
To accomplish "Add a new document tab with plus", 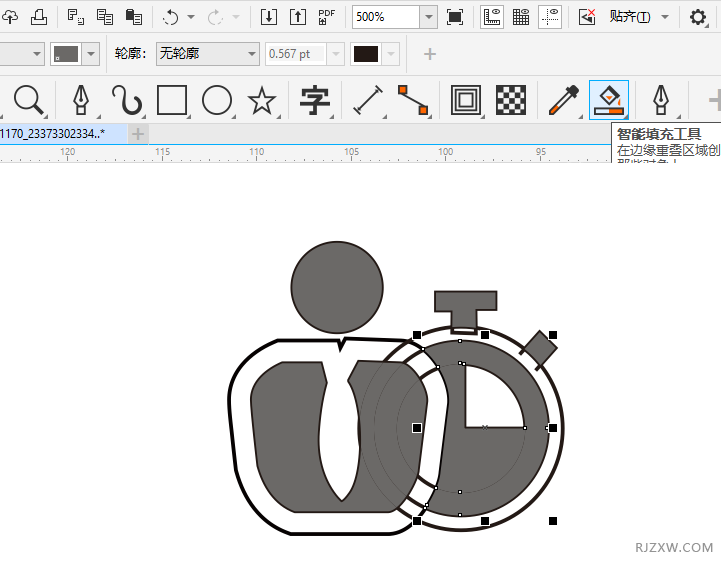I will [x=138, y=133].
